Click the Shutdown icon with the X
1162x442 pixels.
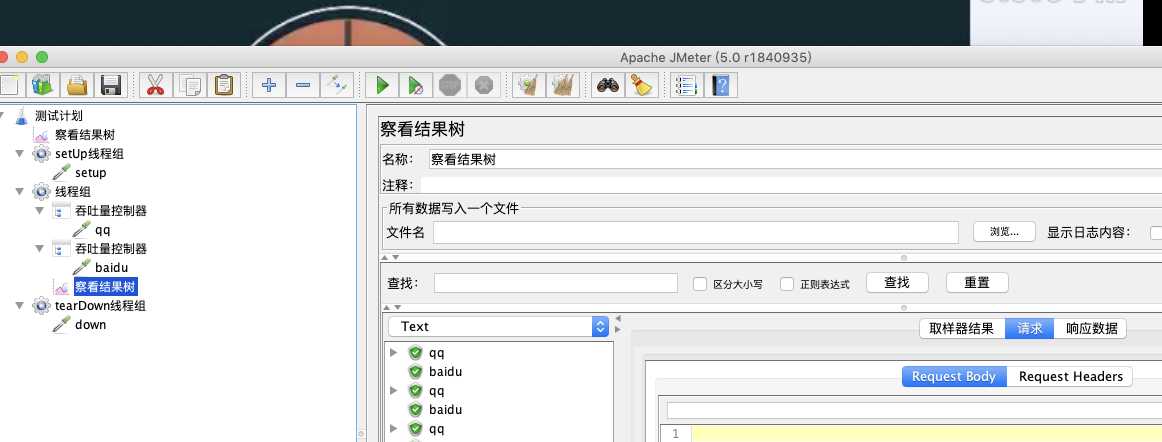click(x=484, y=85)
